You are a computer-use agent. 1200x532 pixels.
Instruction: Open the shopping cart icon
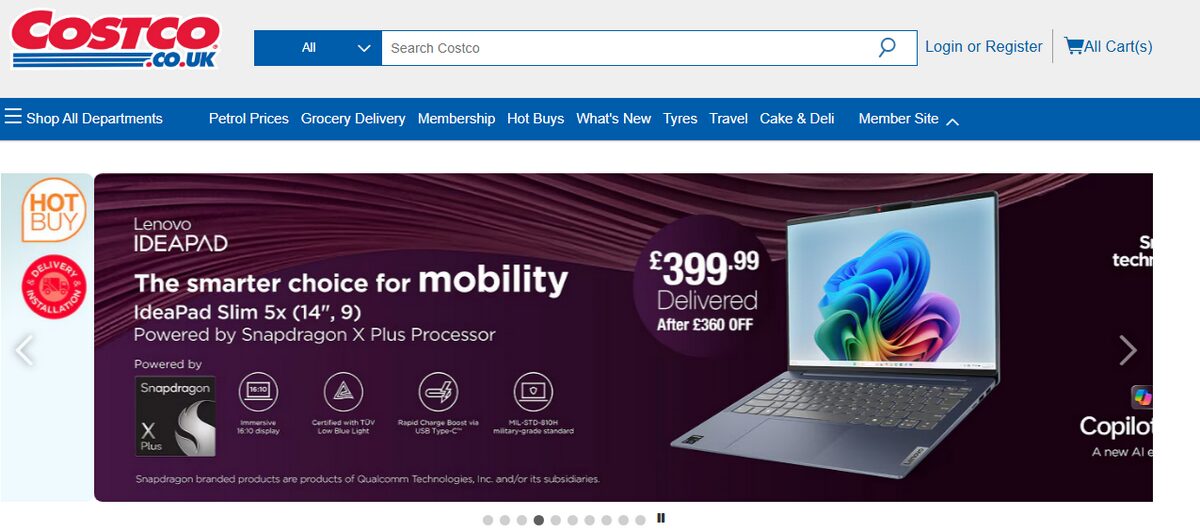pyautogui.click(x=1074, y=46)
